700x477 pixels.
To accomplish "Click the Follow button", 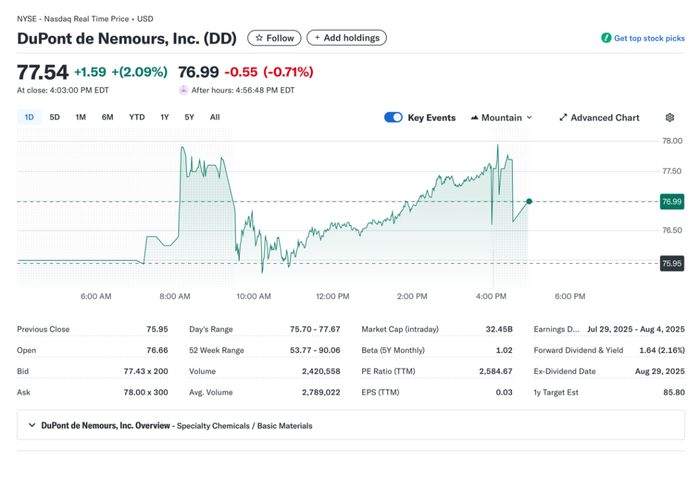I will click(x=274, y=38).
